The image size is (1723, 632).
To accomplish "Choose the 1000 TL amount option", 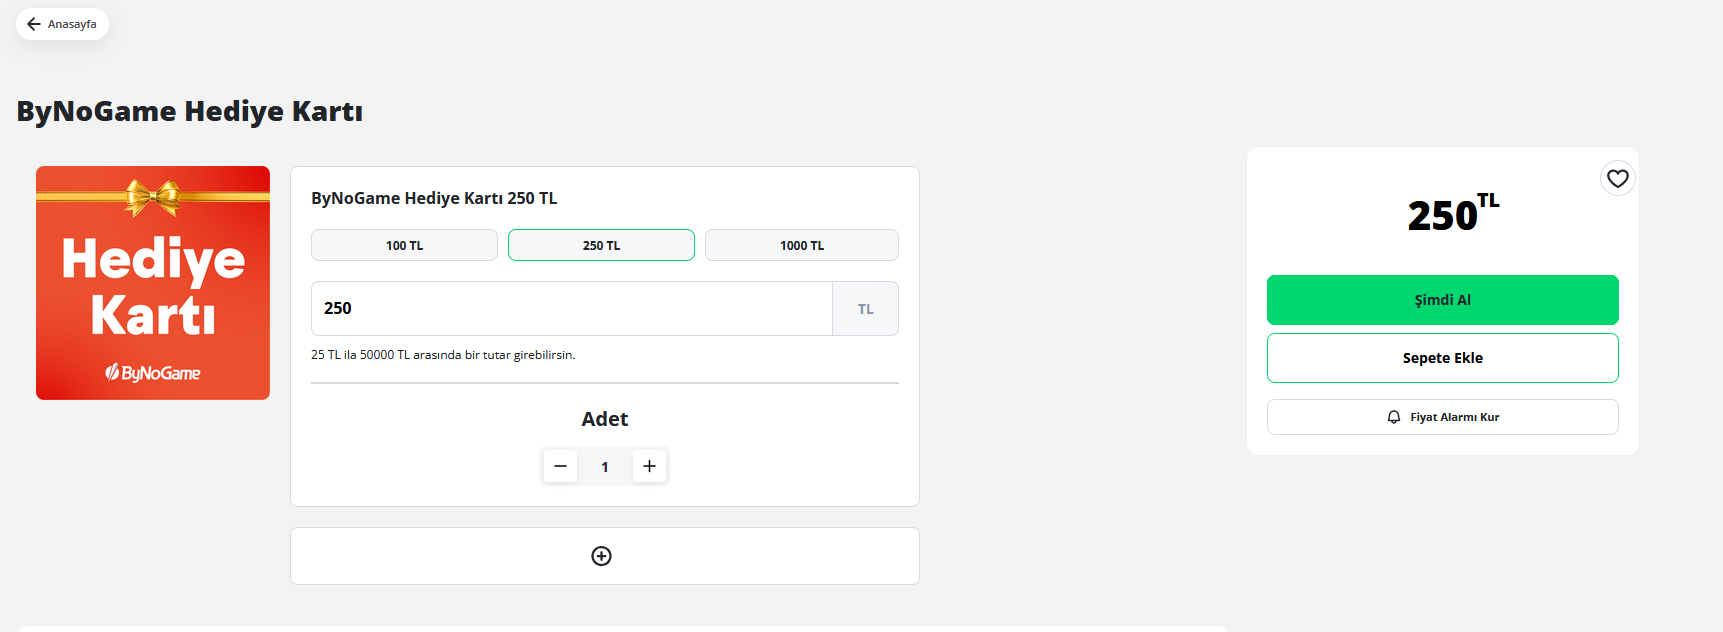I will pos(801,245).
